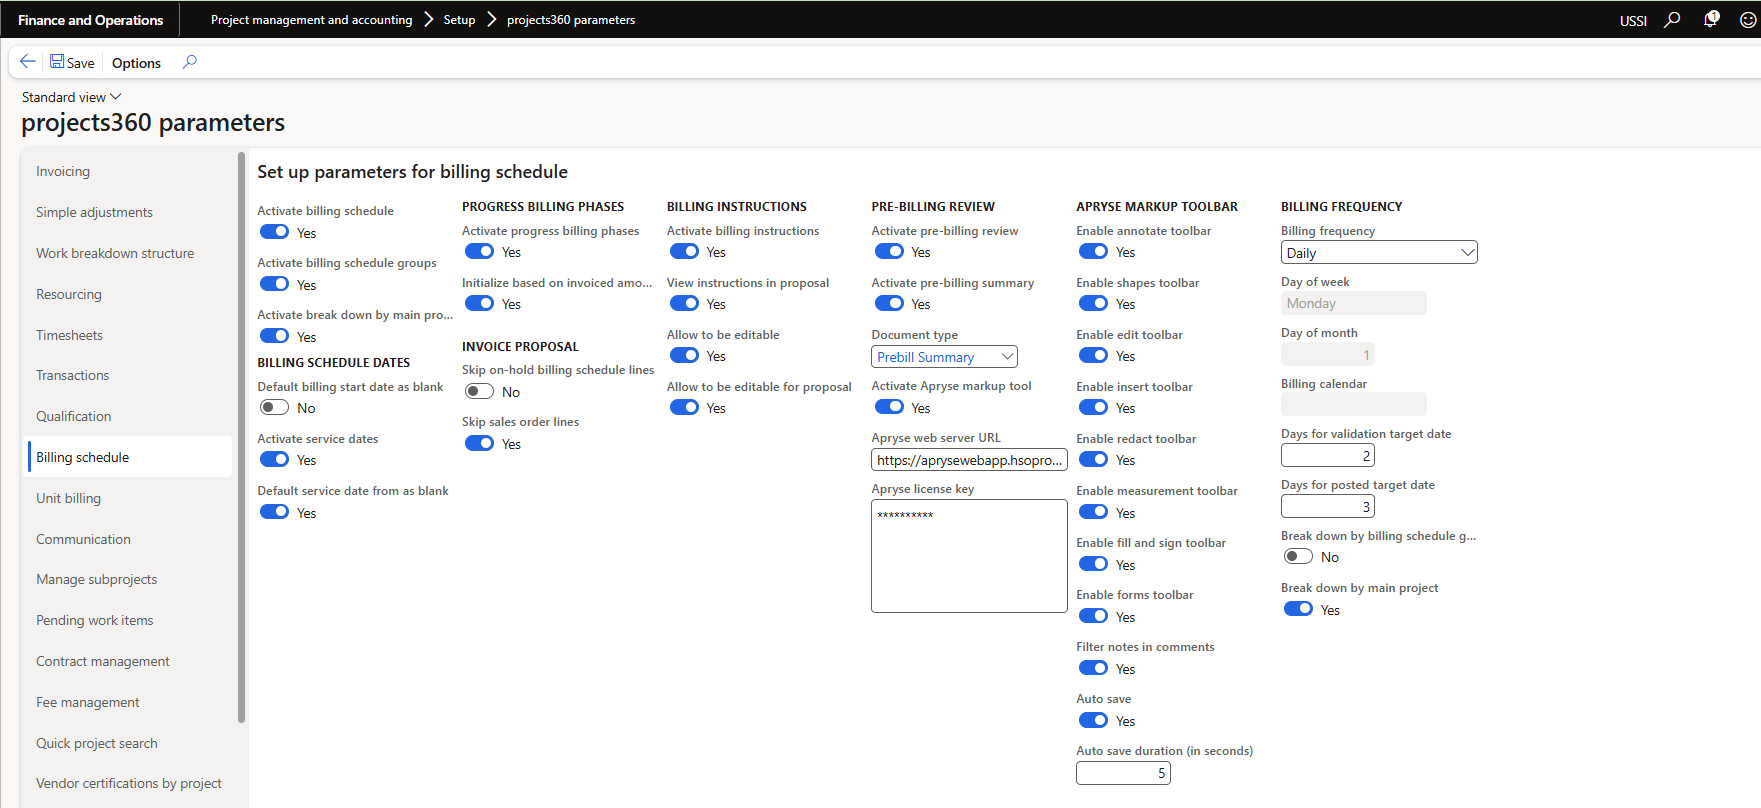Click the Apryse web server URL field
The width and height of the screenshot is (1761, 808).
point(968,460)
